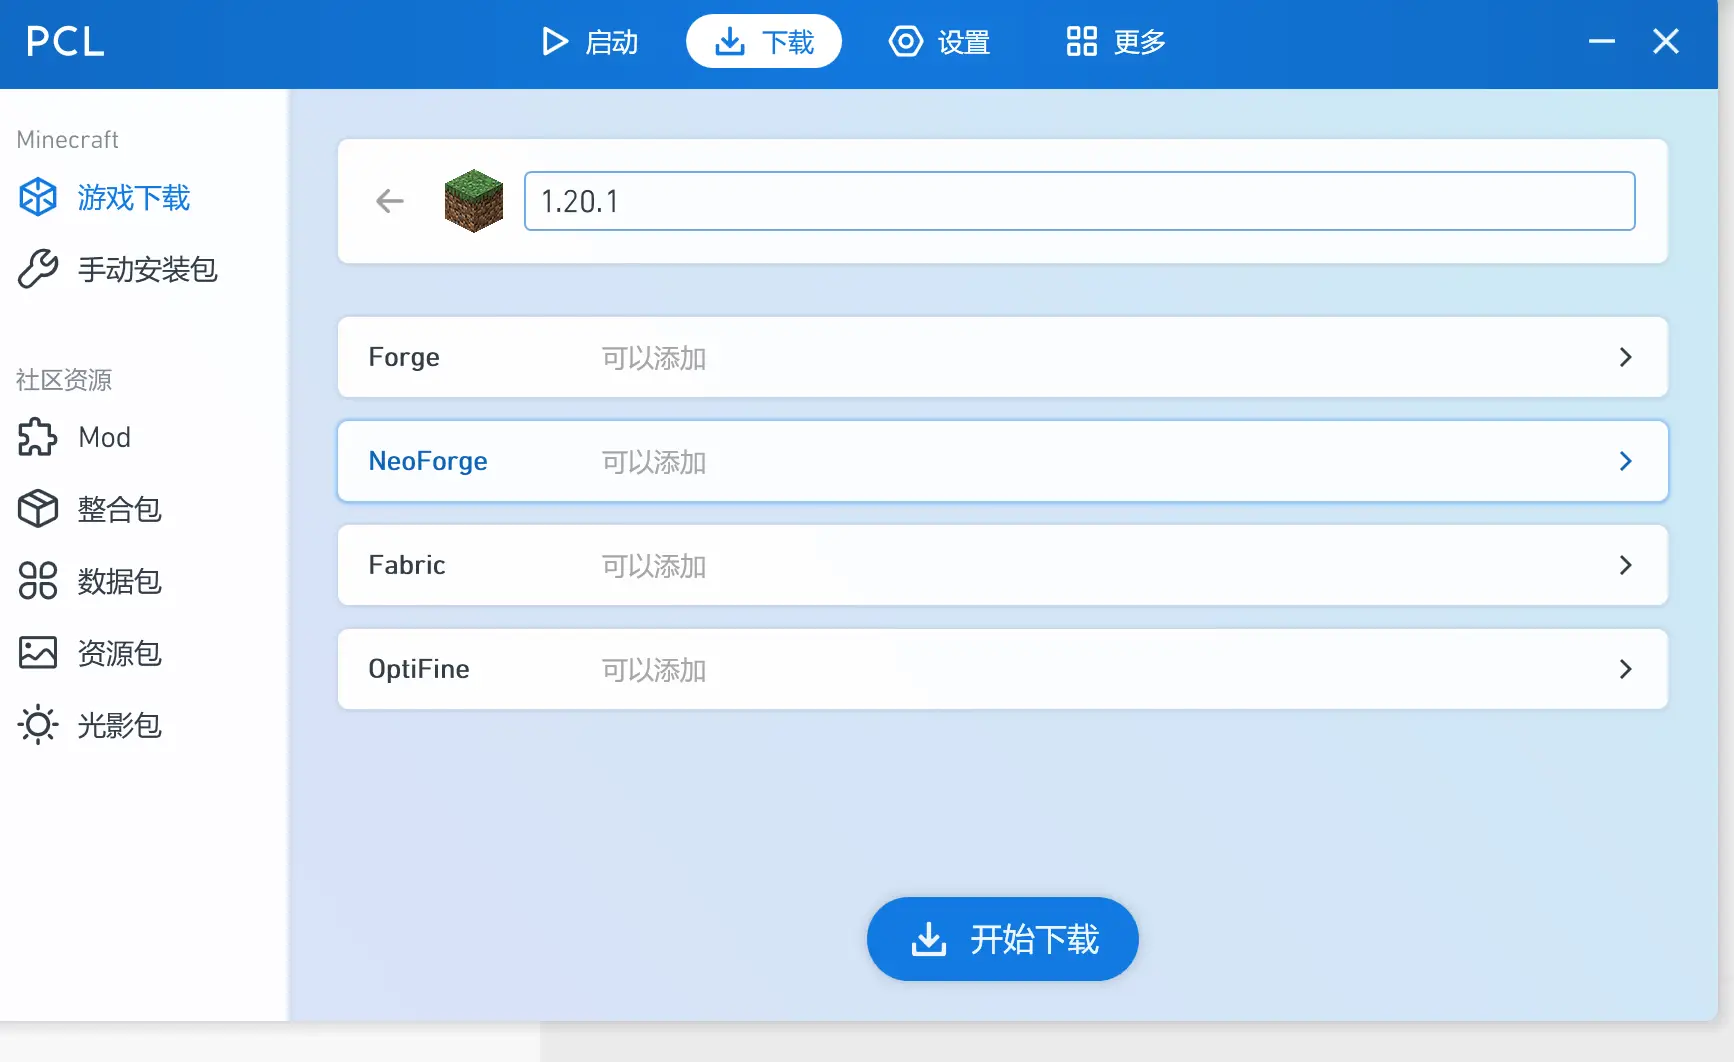The height and width of the screenshot is (1062, 1734).
Task: Click the chevron on the OptiFine row
Action: pyautogui.click(x=1626, y=669)
